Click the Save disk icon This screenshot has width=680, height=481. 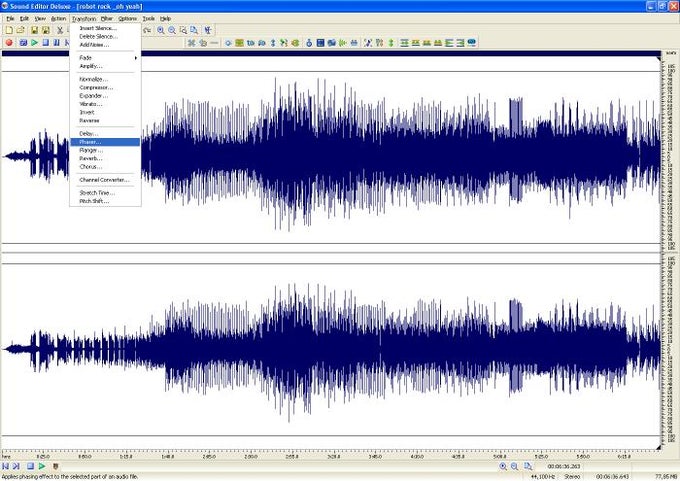pos(34,30)
